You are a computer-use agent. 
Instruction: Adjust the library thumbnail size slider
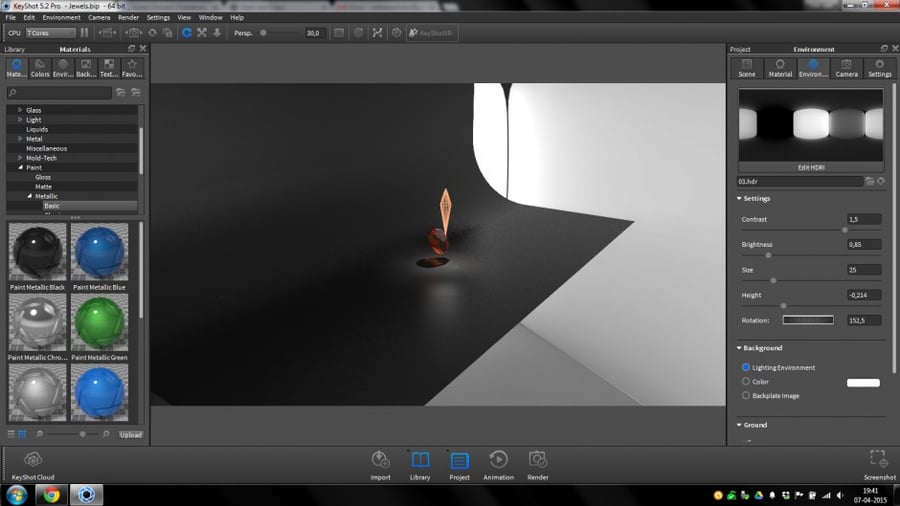tap(83, 434)
